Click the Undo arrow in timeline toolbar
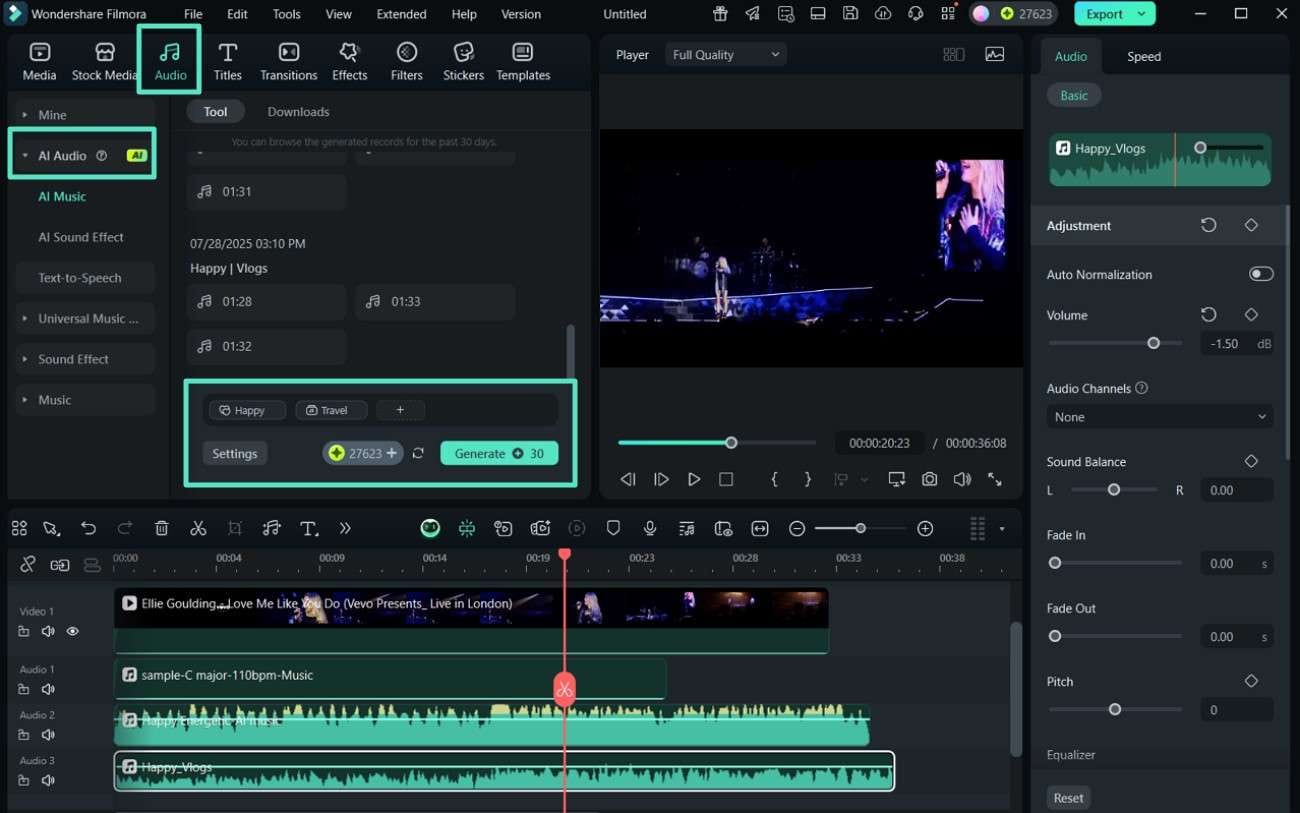This screenshot has height=813, width=1300. coord(89,528)
